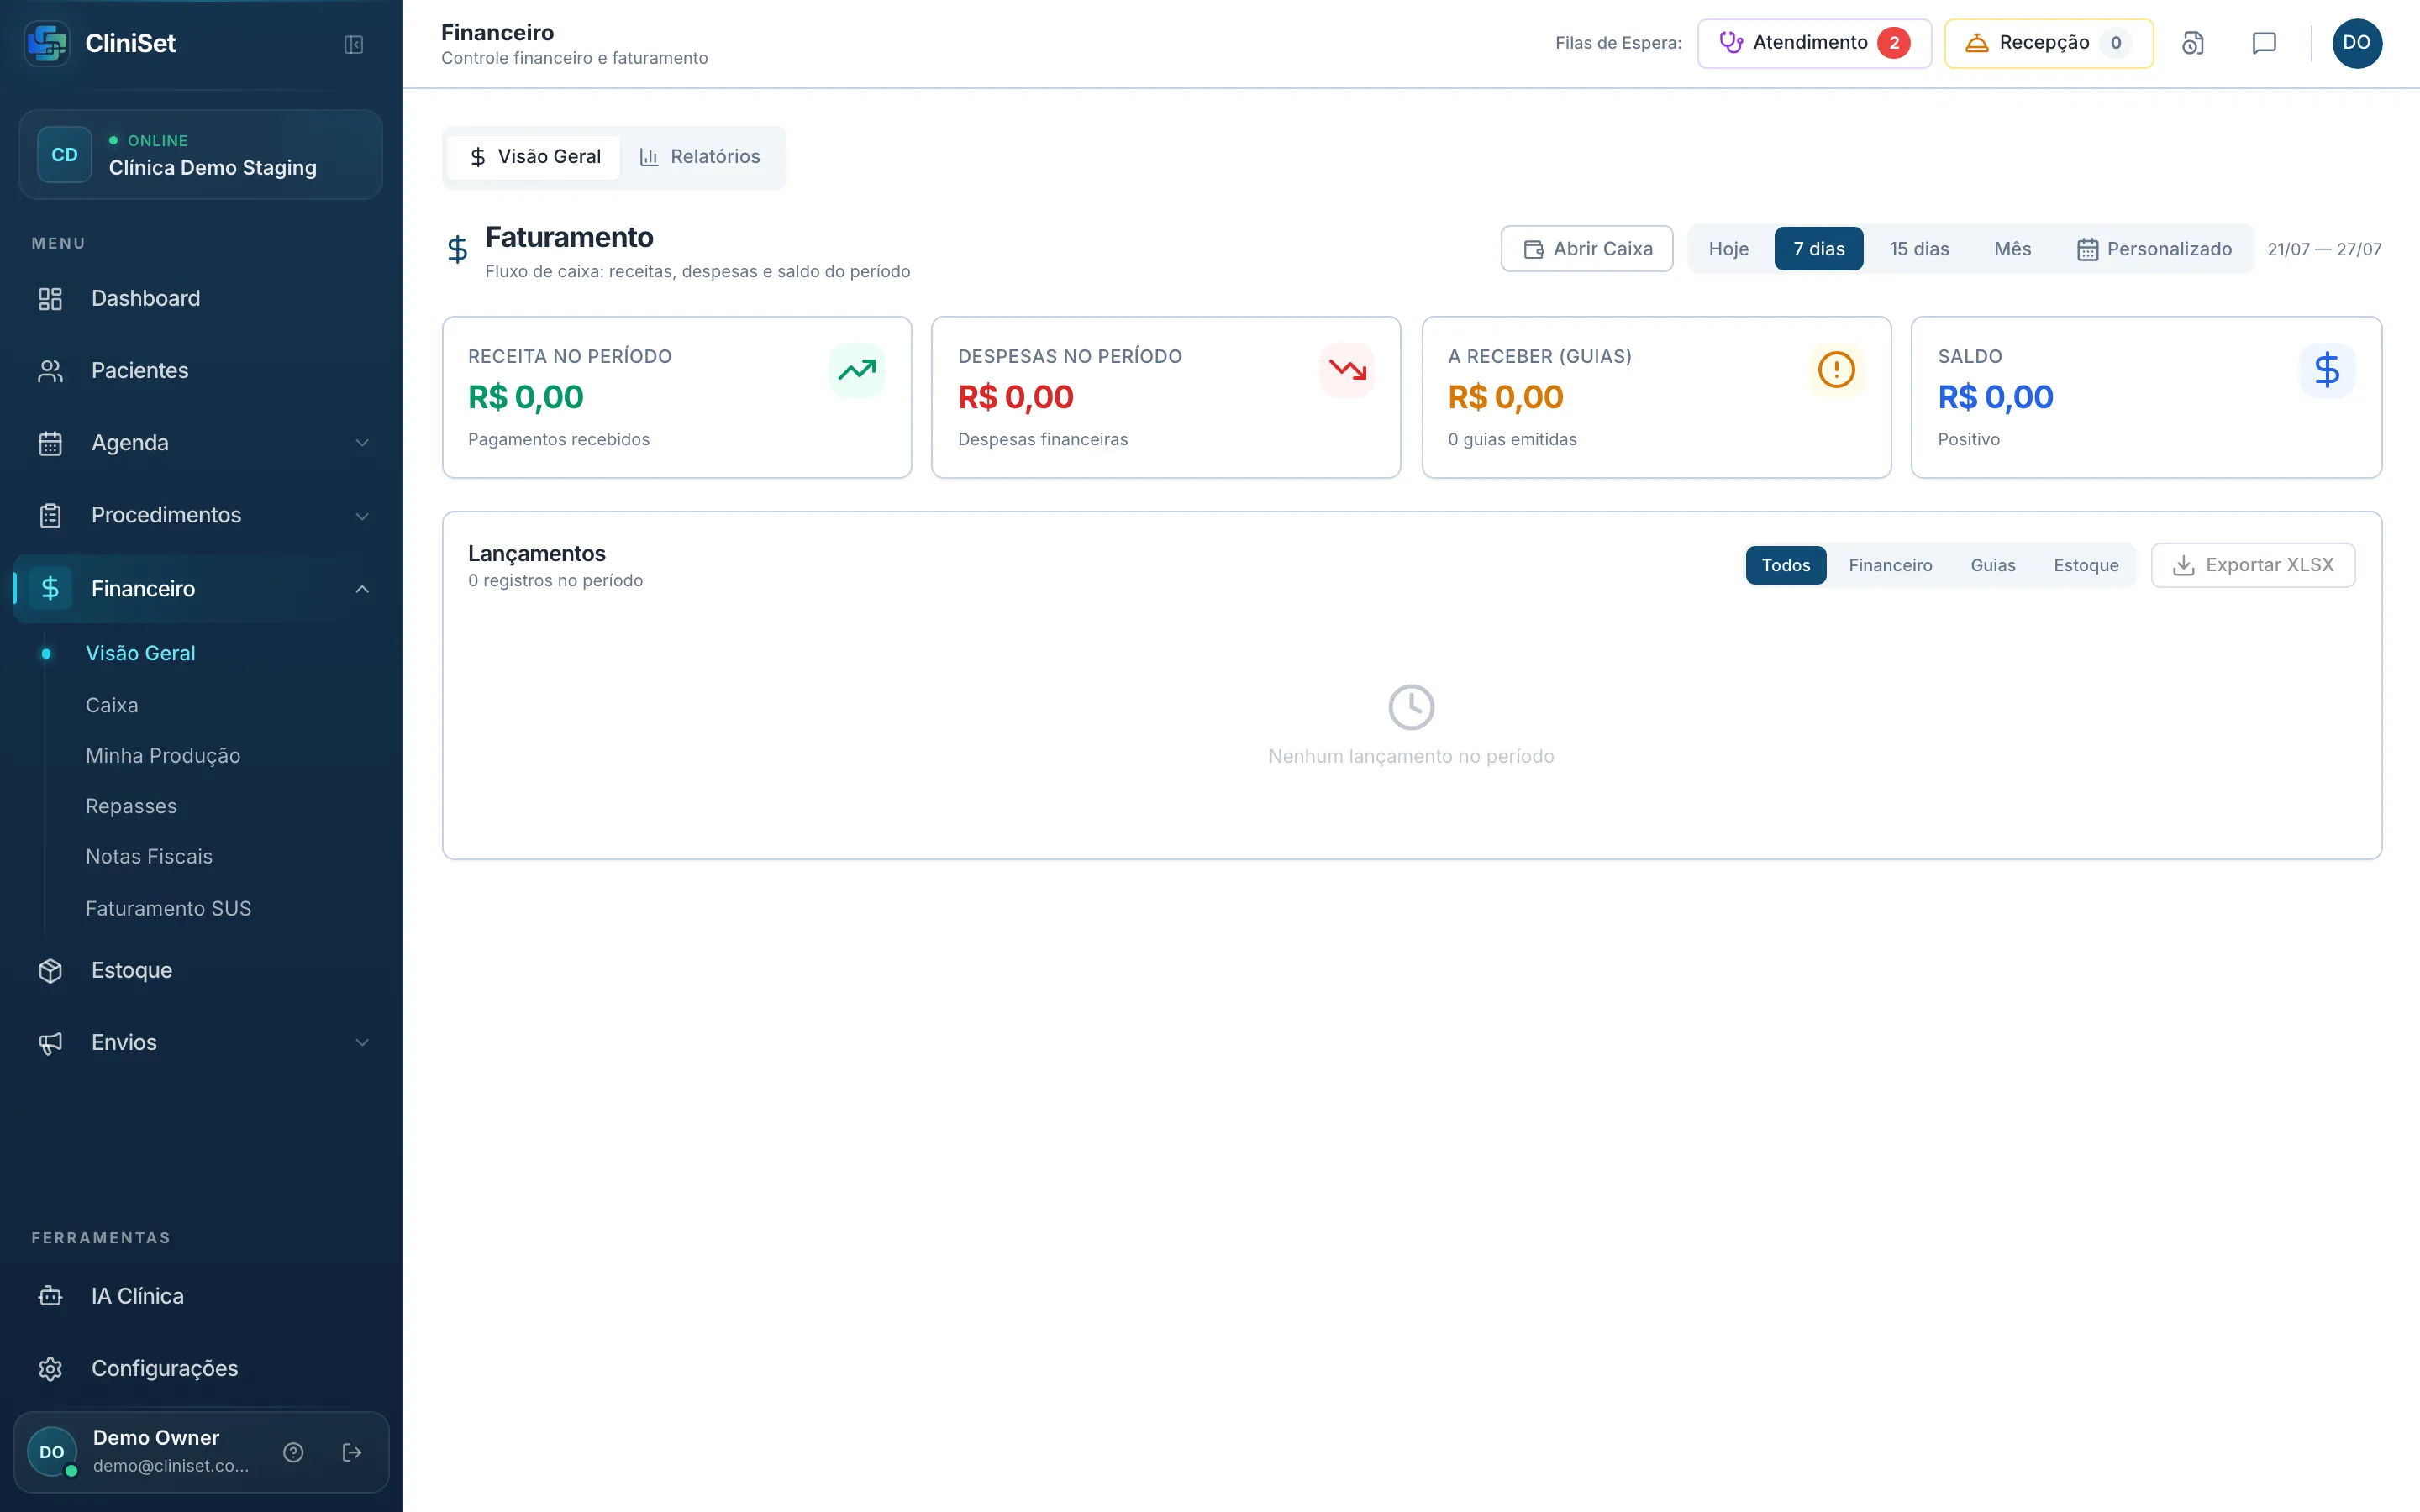
Task: Open the chat messages icon
Action: tap(2264, 43)
